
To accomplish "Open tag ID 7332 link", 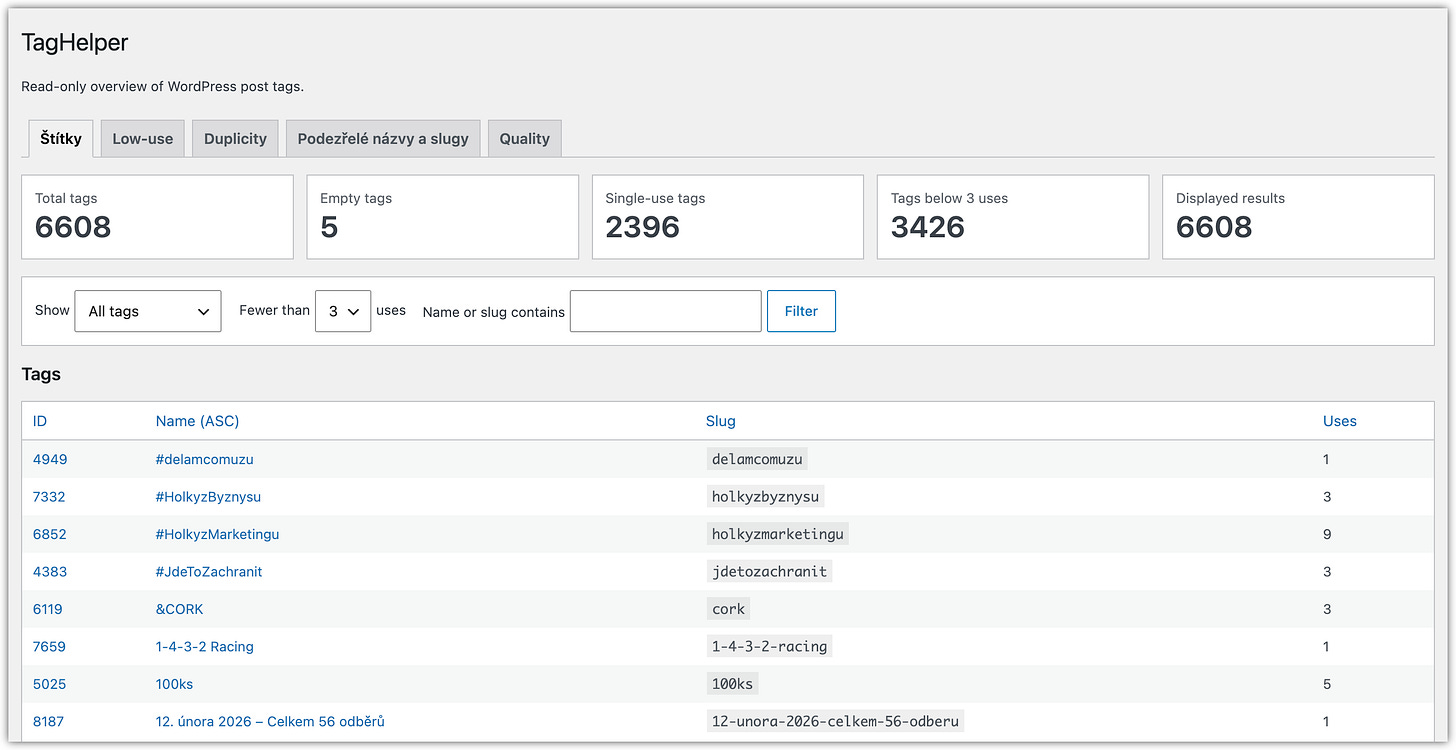I will [x=49, y=497].
